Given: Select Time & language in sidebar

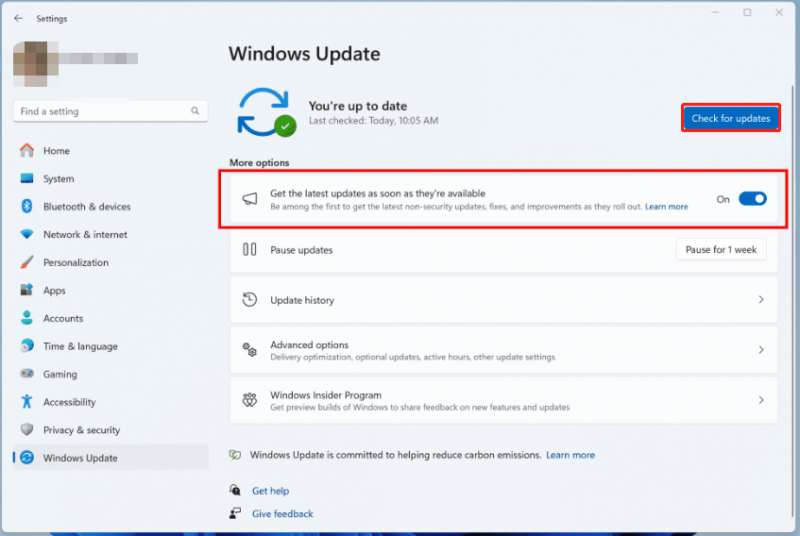Looking at the screenshot, I should 111,346.
